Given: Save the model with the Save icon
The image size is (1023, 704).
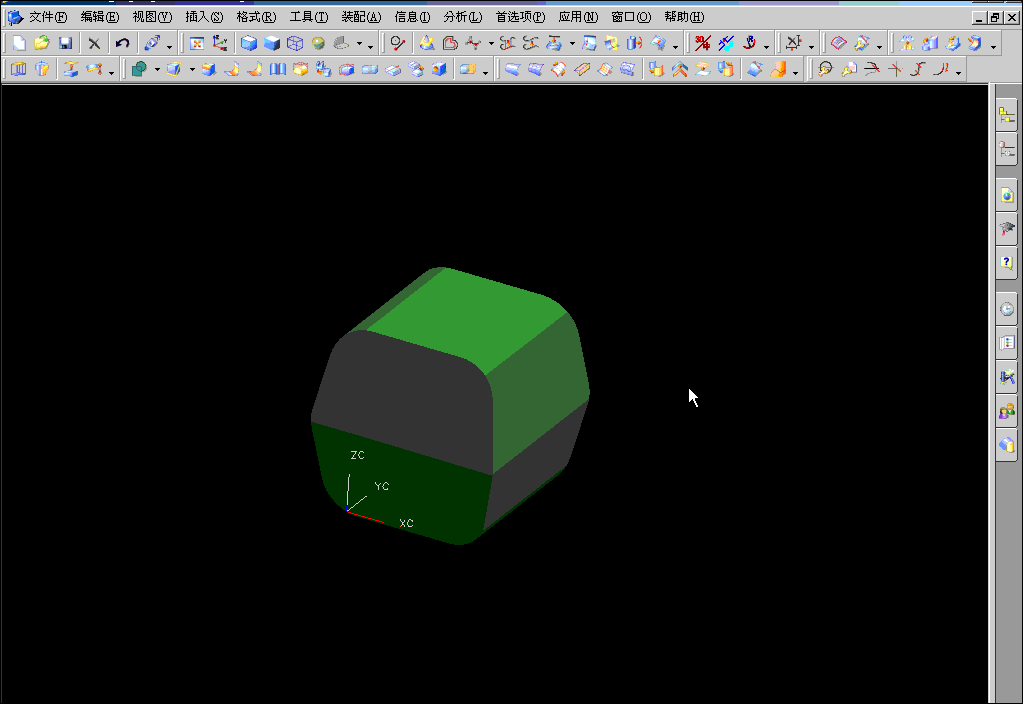Looking at the screenshot, I should [x=65, y=43].
